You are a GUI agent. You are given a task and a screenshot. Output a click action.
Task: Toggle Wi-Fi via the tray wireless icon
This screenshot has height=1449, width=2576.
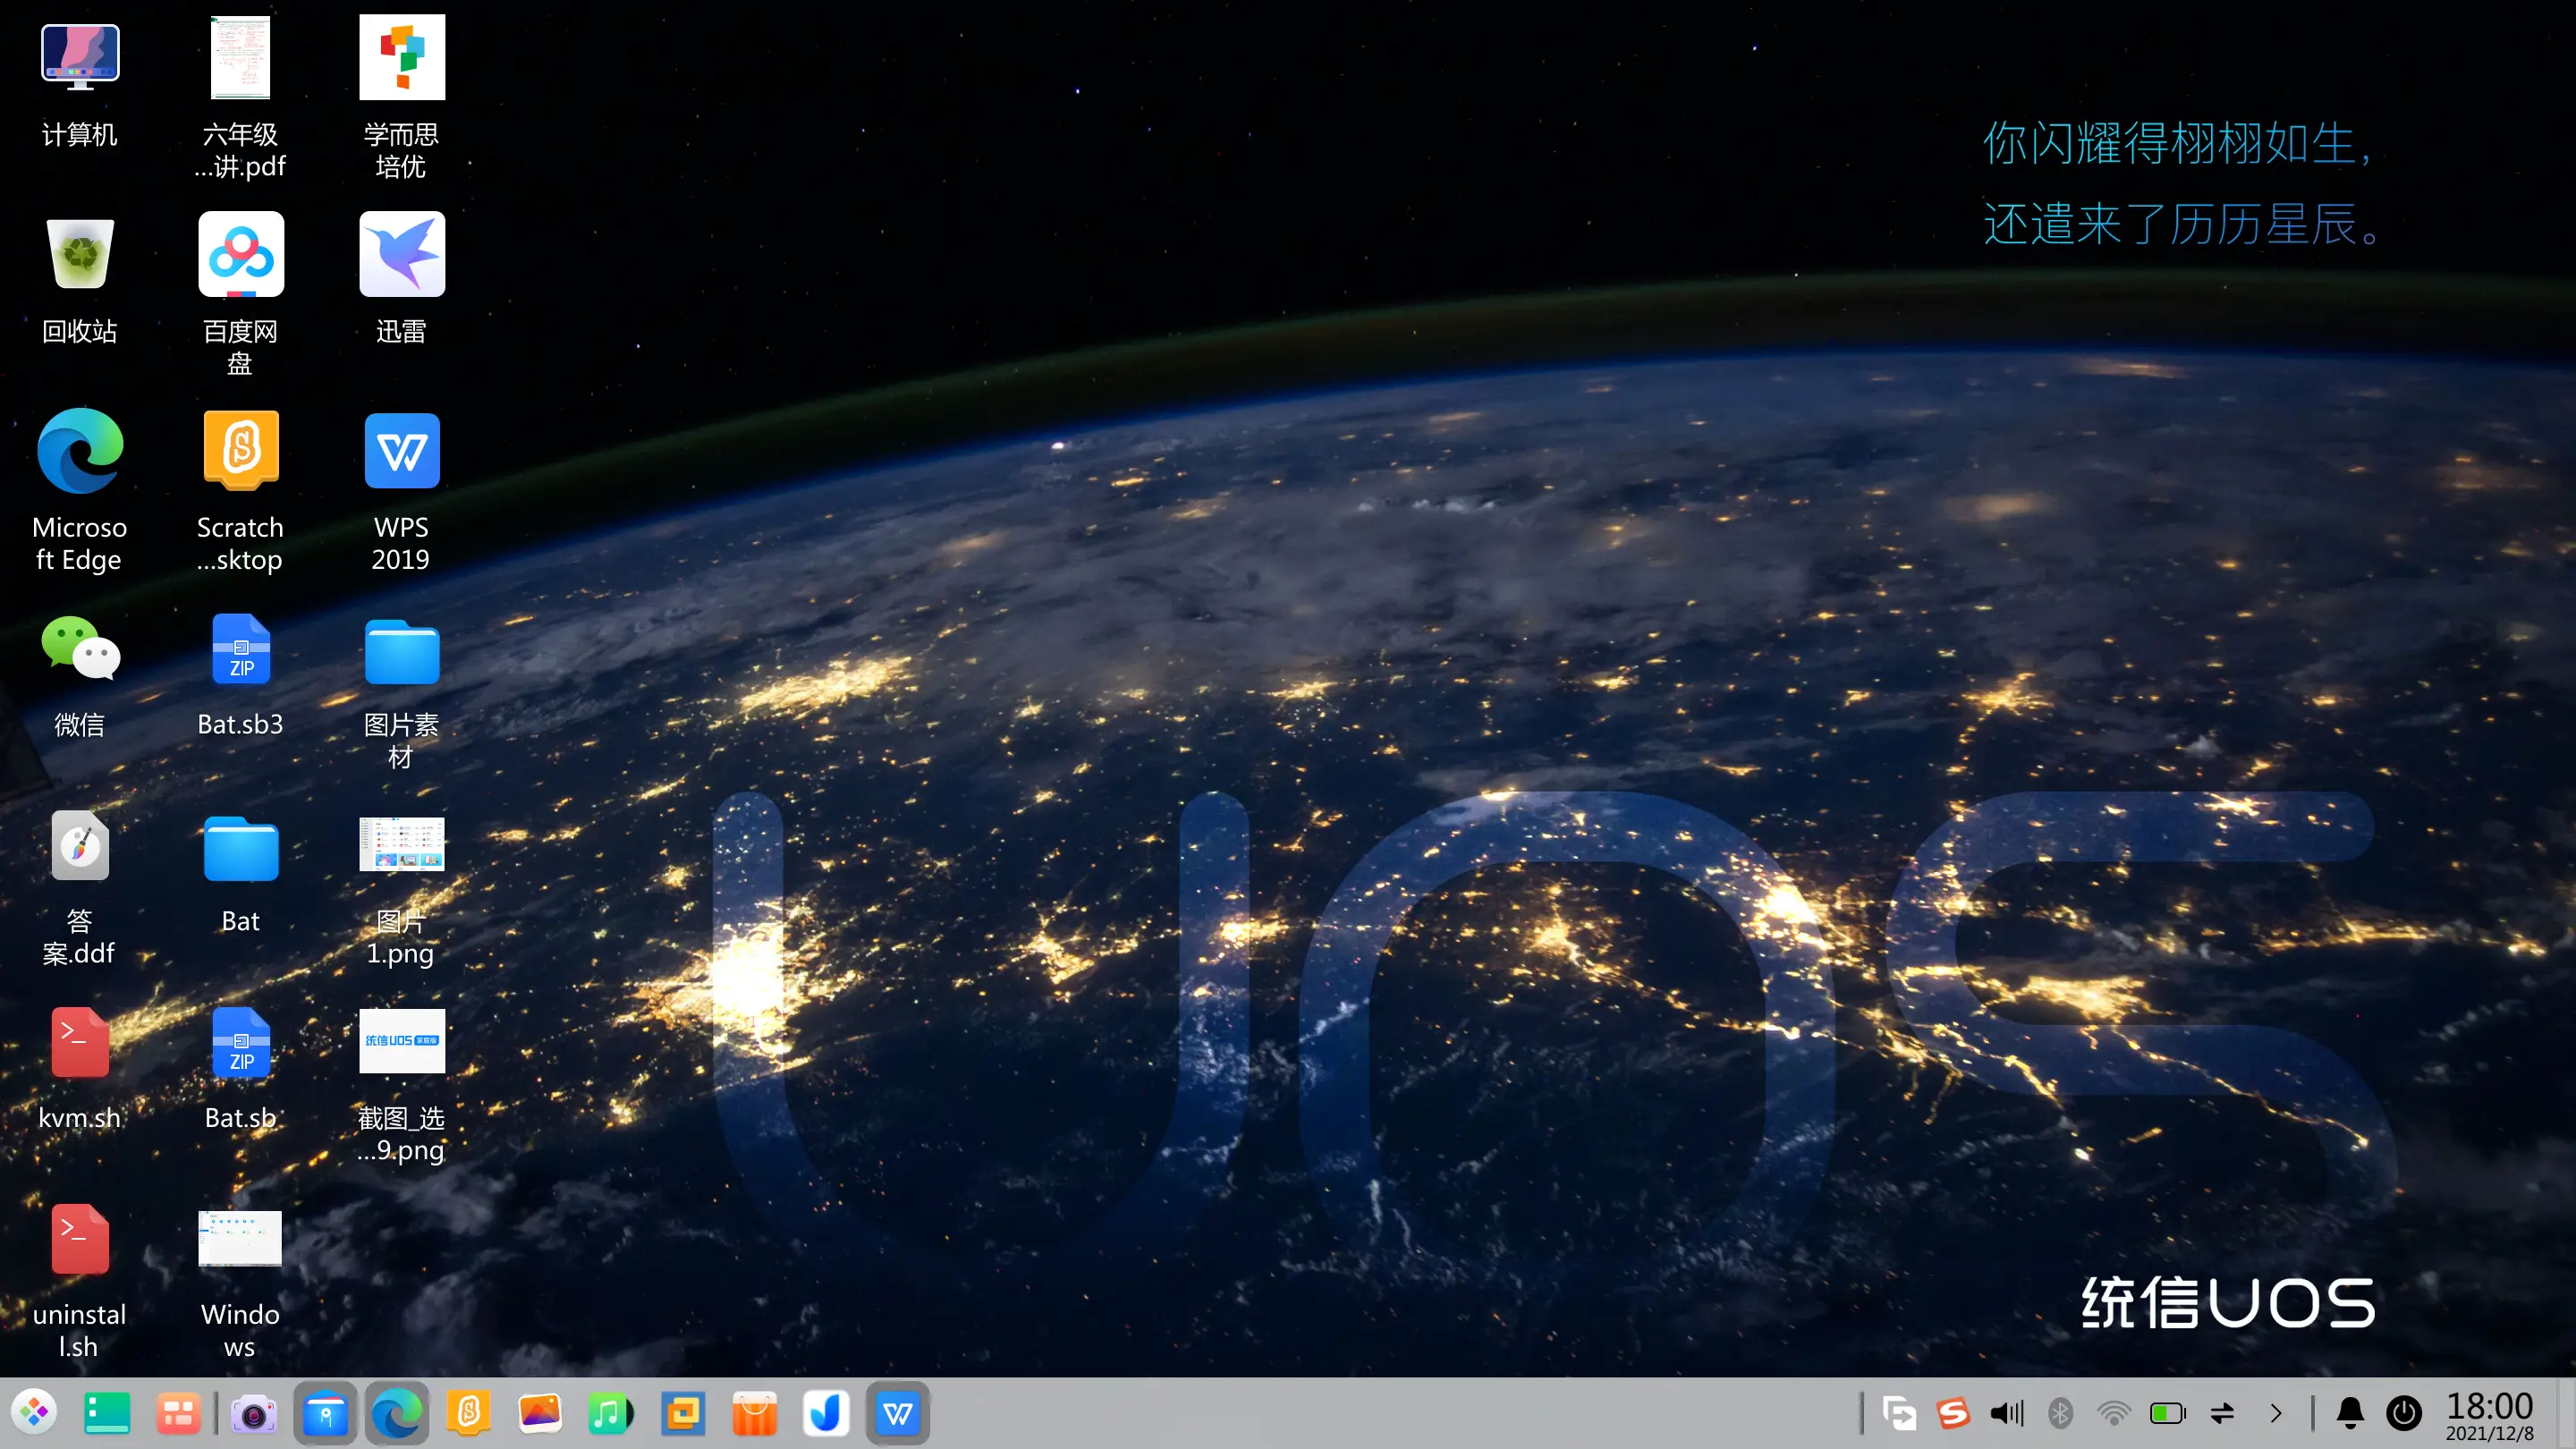click(2114, 1413)
